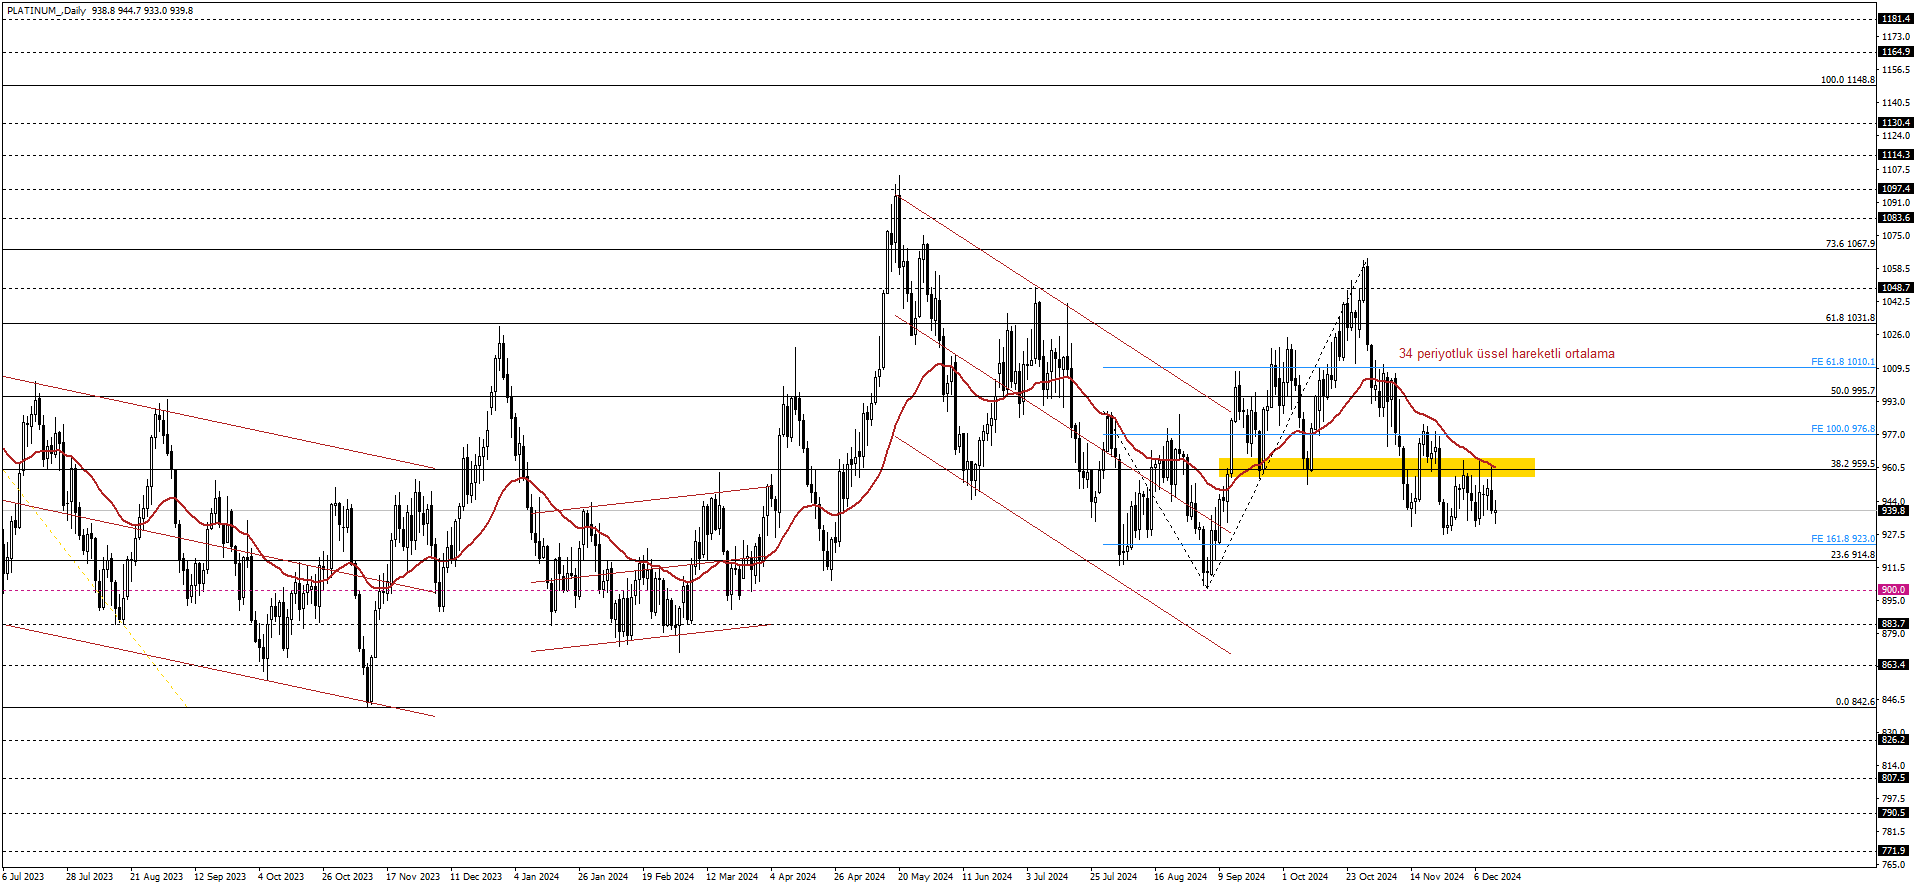Click the '4 Apr 2024' date label
The width and height of the screenshot is (1916, 888).
[x=793, y=877]
